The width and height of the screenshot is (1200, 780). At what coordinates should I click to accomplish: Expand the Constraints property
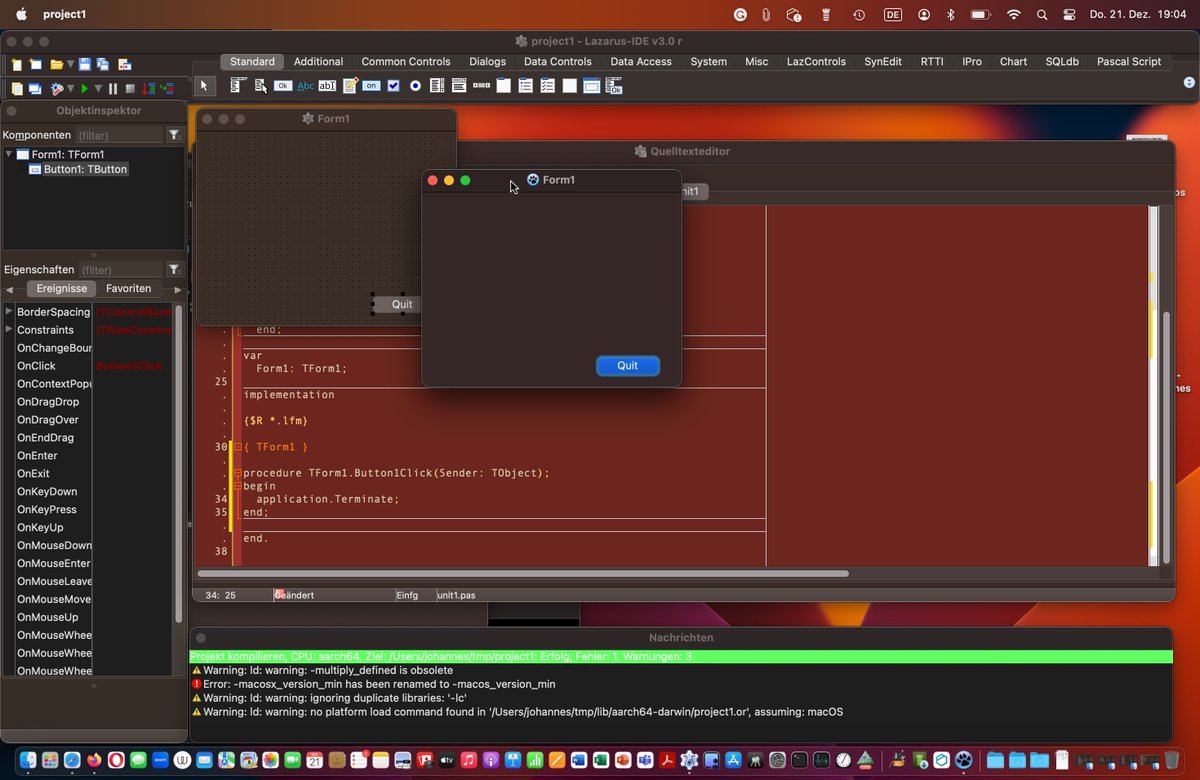(x=9, y=329)
